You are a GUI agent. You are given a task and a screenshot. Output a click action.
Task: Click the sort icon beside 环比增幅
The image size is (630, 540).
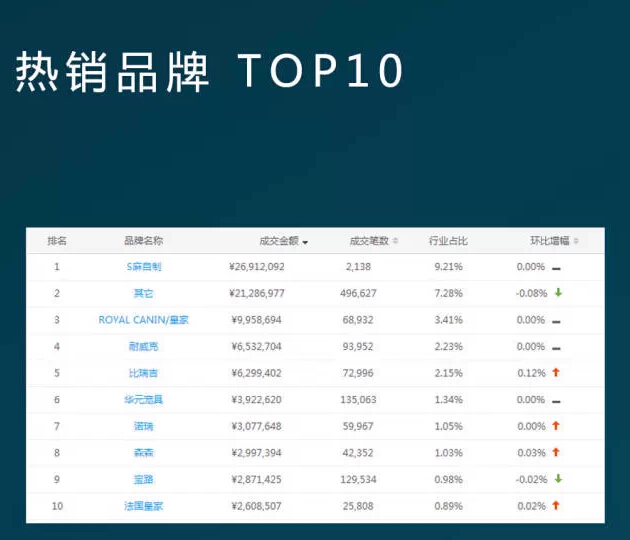576,241
